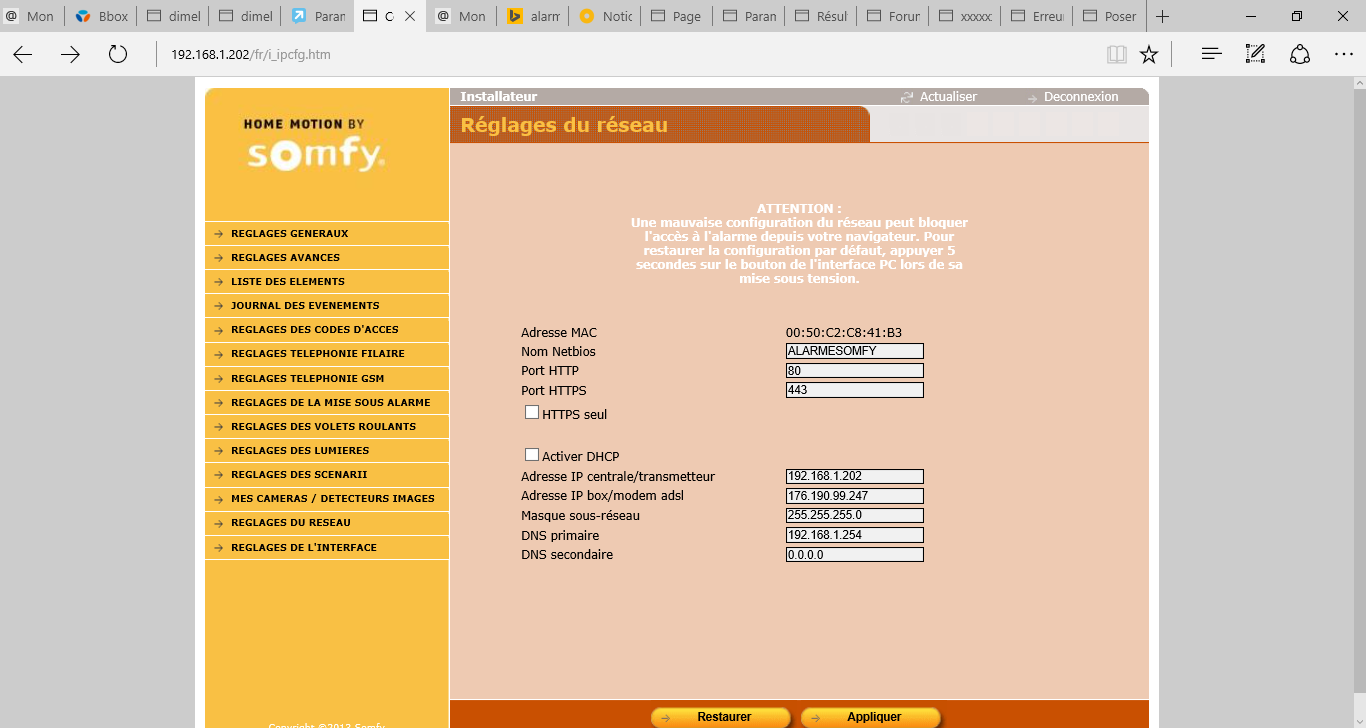Open the Share icon in Edge toolbar
1366x728 pixels.
tap(1300, 54)
